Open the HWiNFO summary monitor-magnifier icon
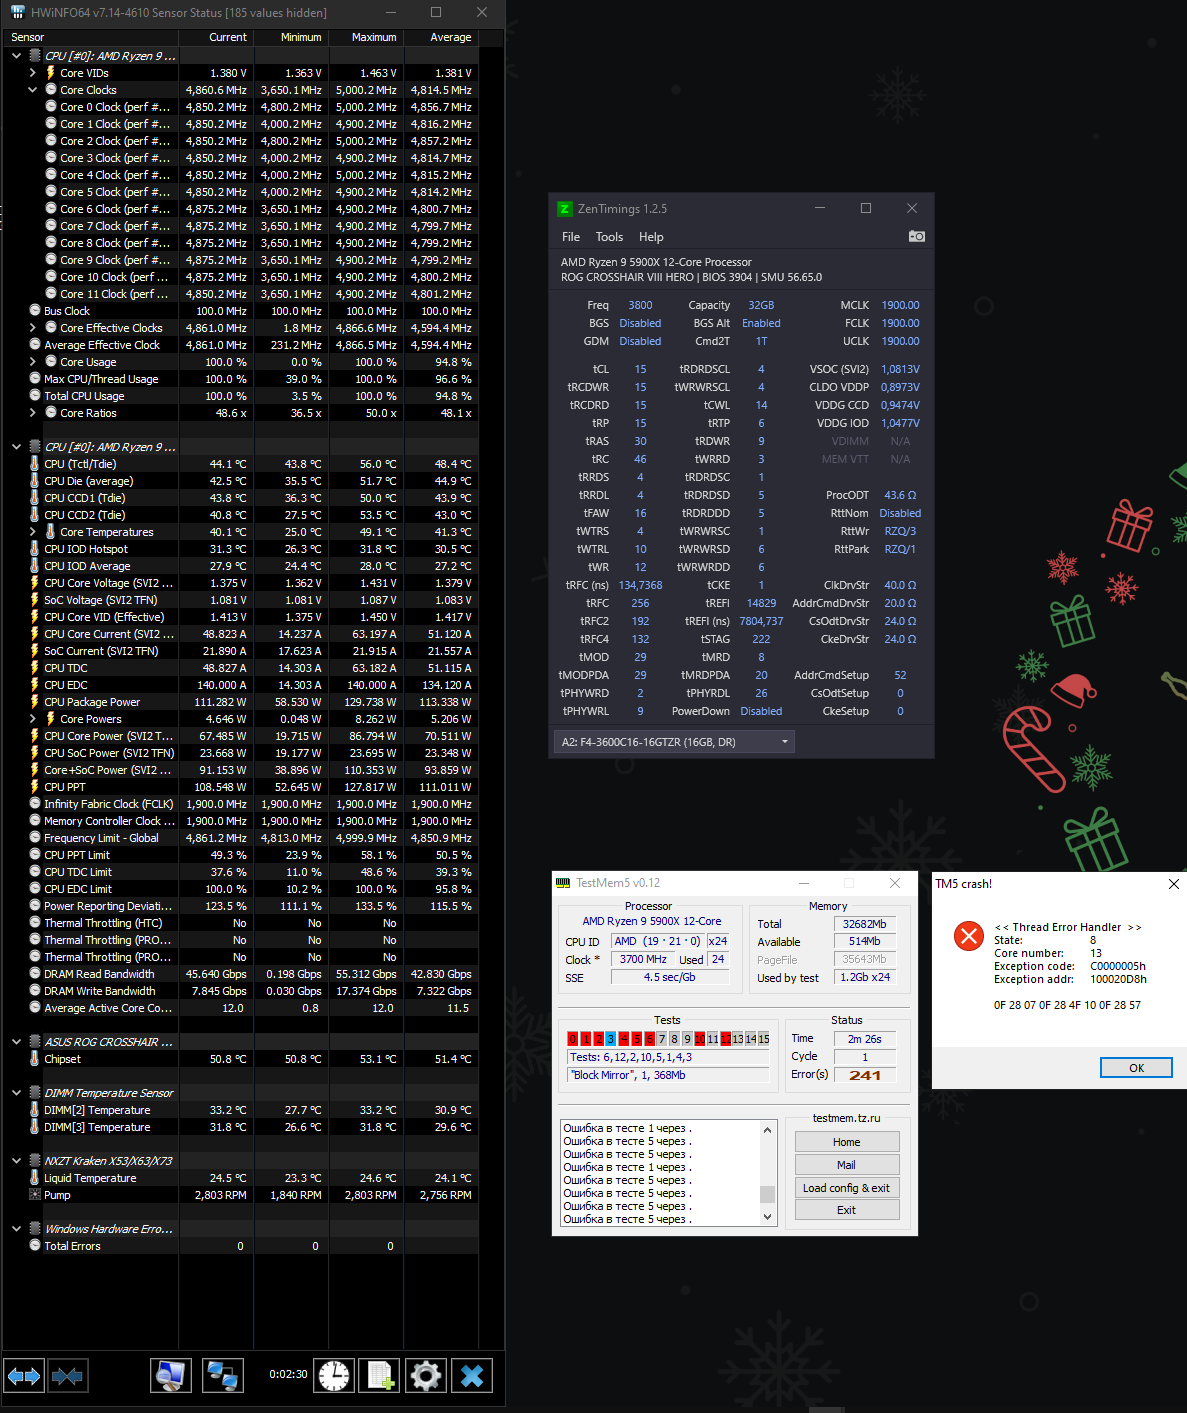This screenshot has height=1413, width=1187. [171, 1376]
